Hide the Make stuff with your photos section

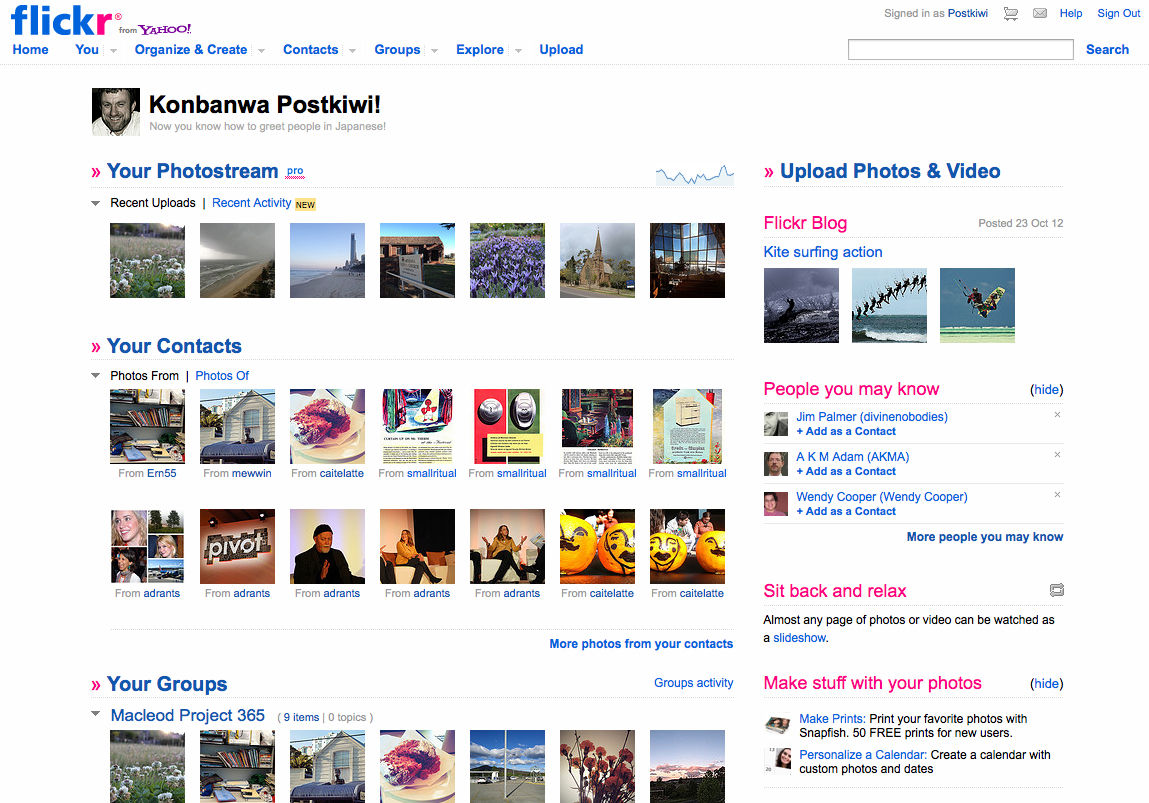(1046, 684)
